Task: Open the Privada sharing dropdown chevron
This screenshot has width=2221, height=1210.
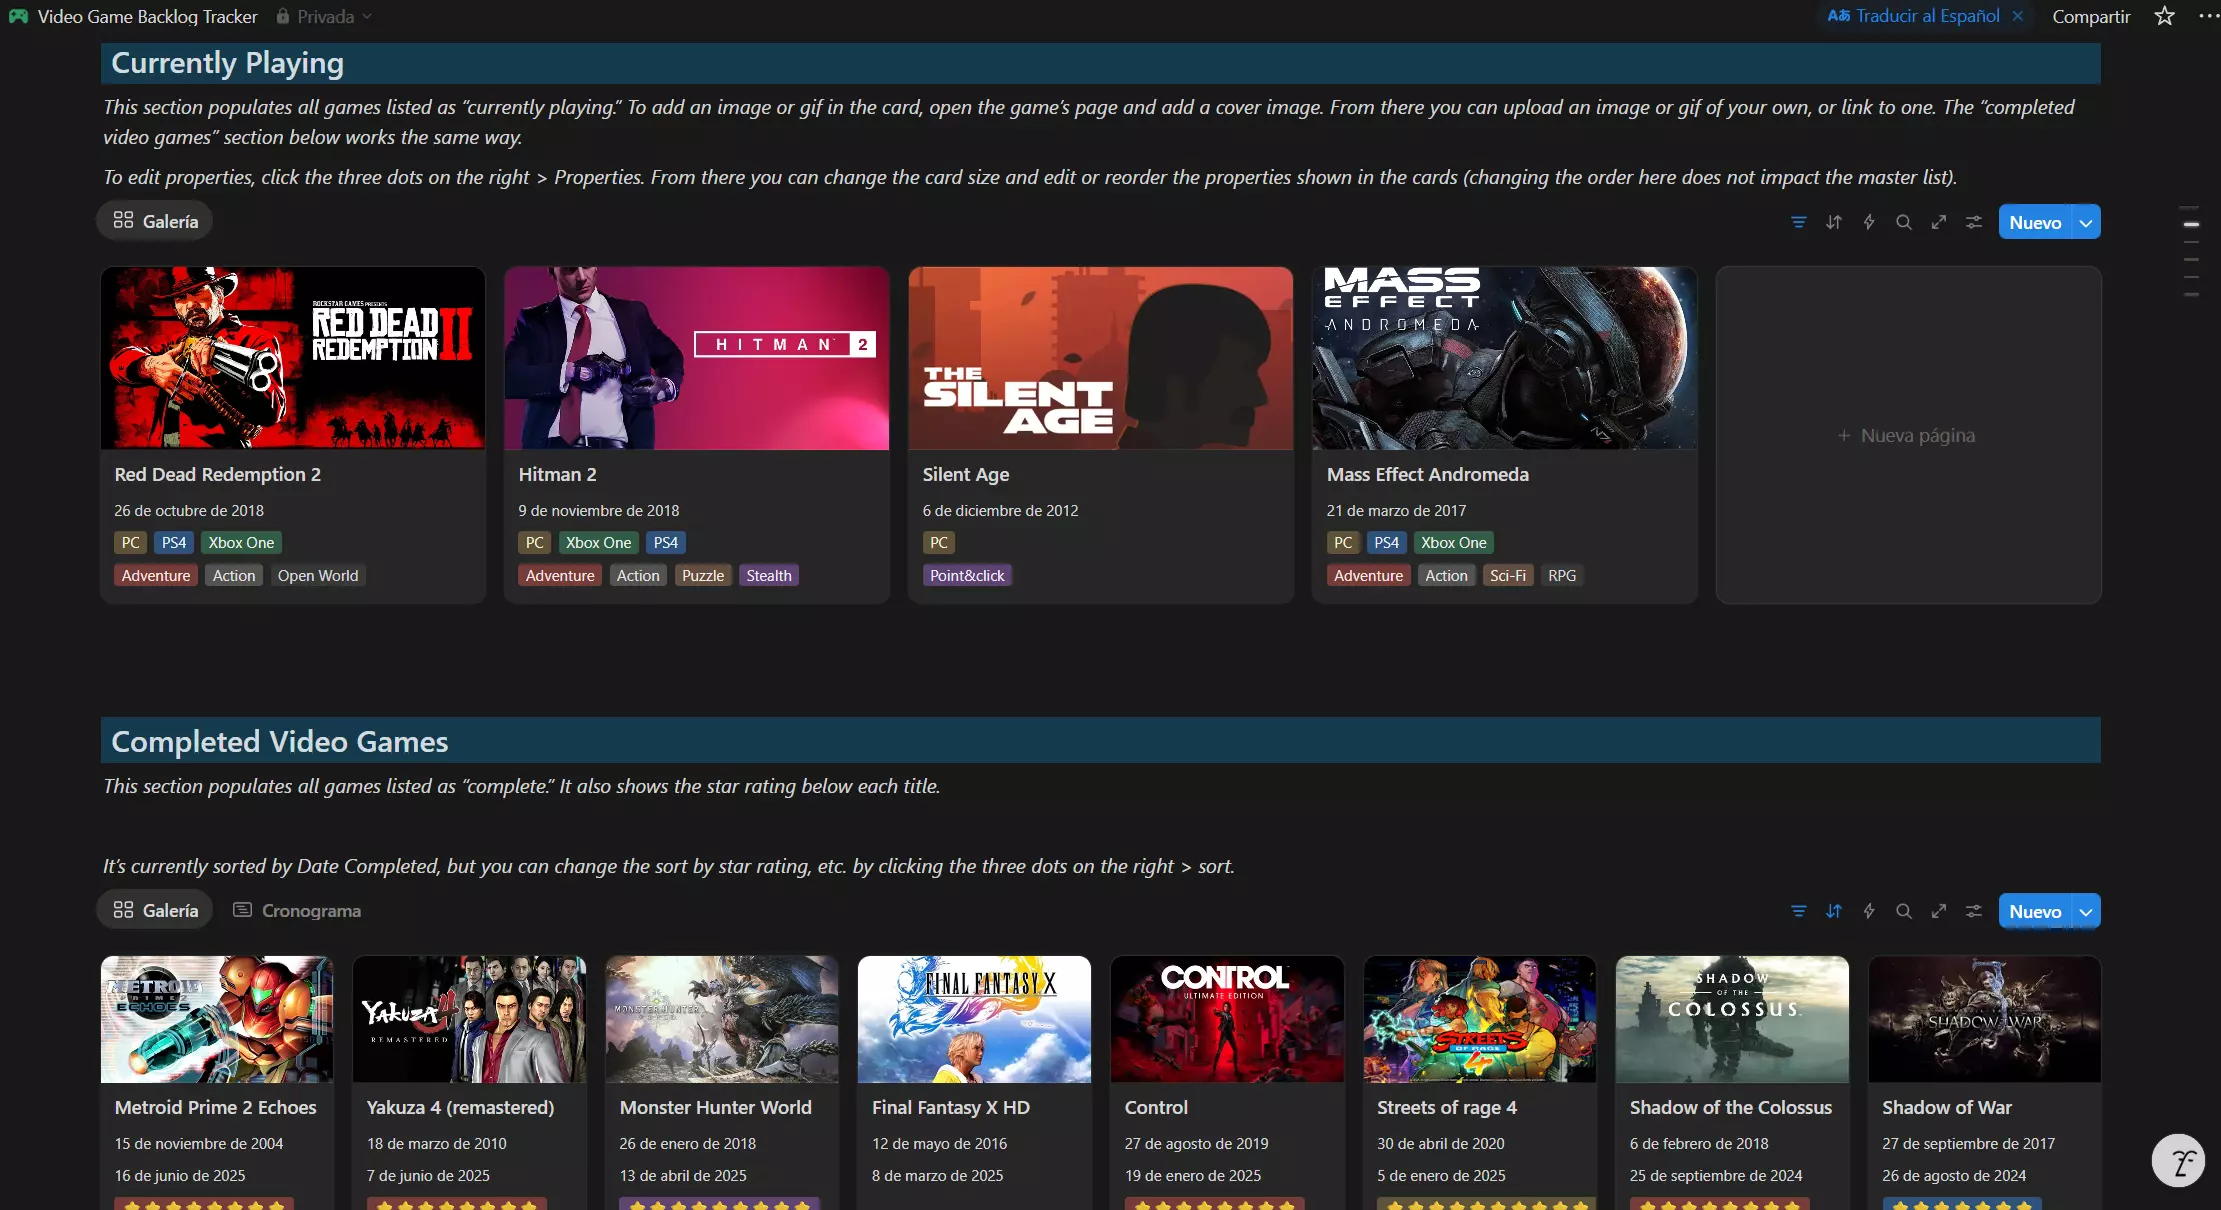Action: [367, 16]
